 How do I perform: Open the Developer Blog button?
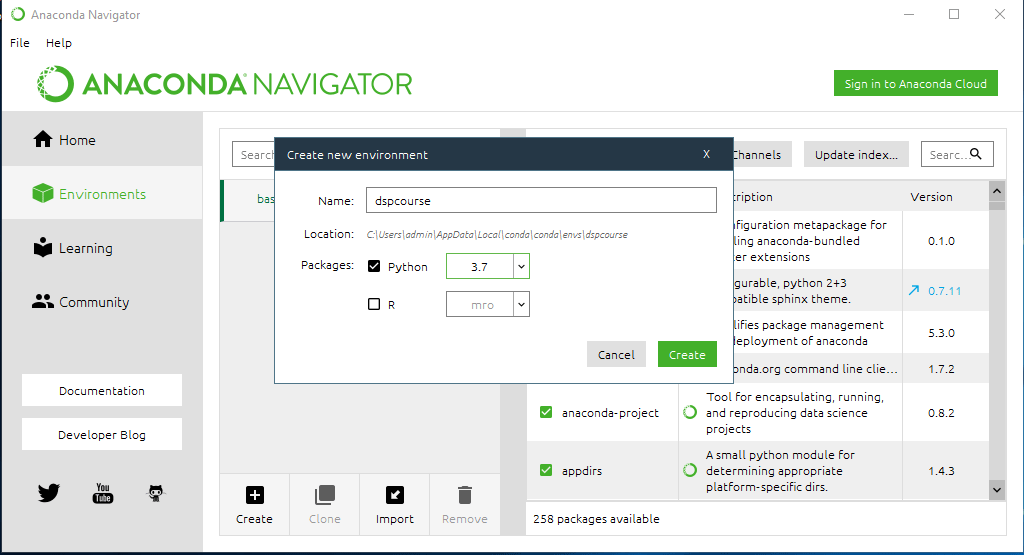pos(102,434)
